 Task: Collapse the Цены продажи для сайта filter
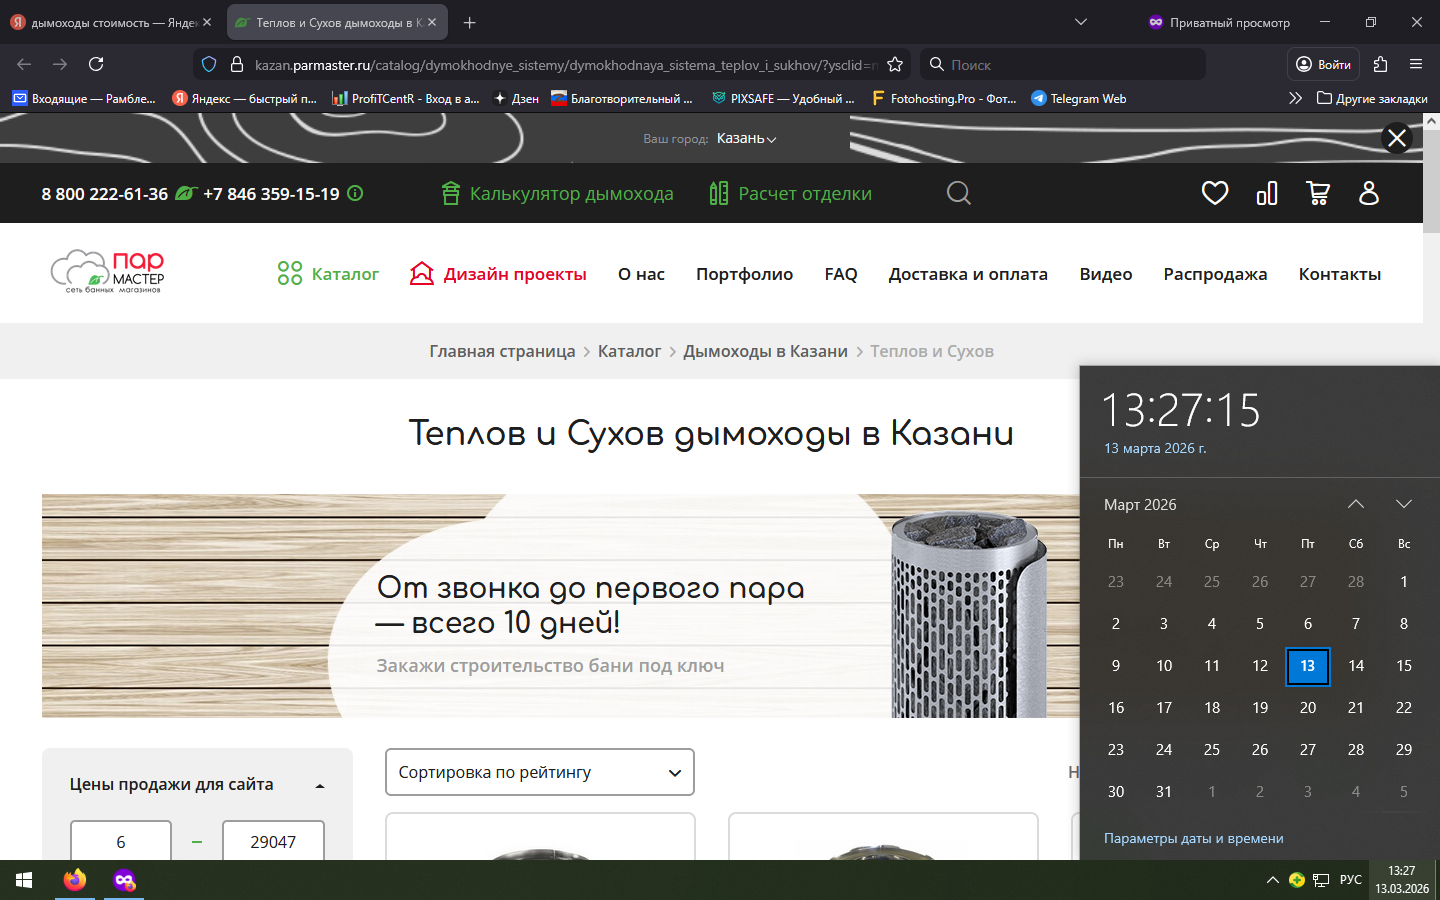[x=320, y=786]
